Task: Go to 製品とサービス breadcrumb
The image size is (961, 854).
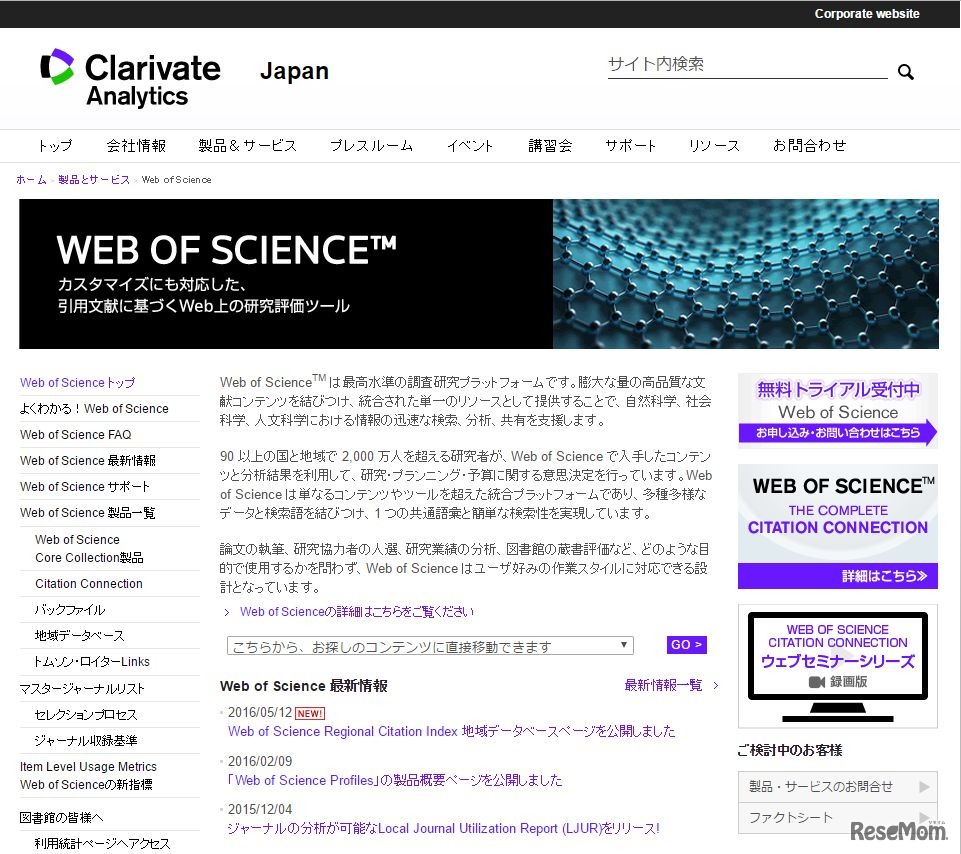Action: coord(94,180)
